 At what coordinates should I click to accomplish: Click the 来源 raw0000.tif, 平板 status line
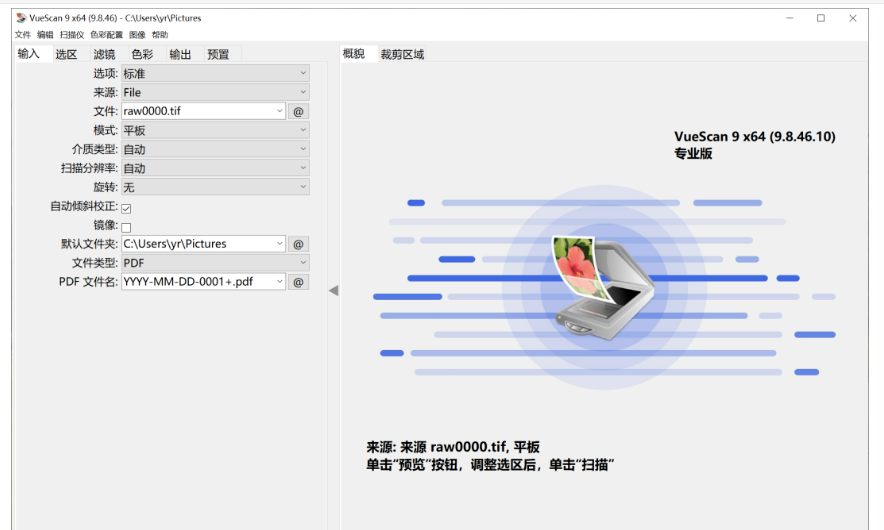point(453,447)
